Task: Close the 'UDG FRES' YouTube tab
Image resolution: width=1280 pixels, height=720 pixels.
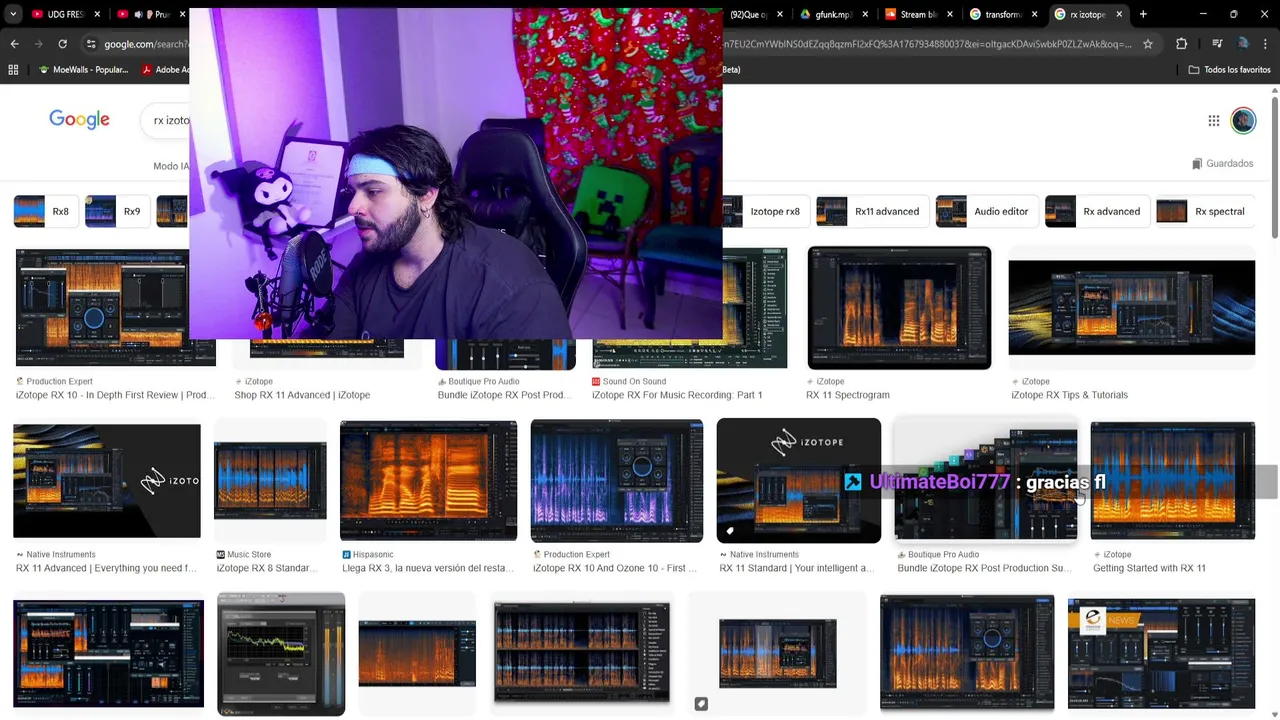Action: tap(98, 14)
